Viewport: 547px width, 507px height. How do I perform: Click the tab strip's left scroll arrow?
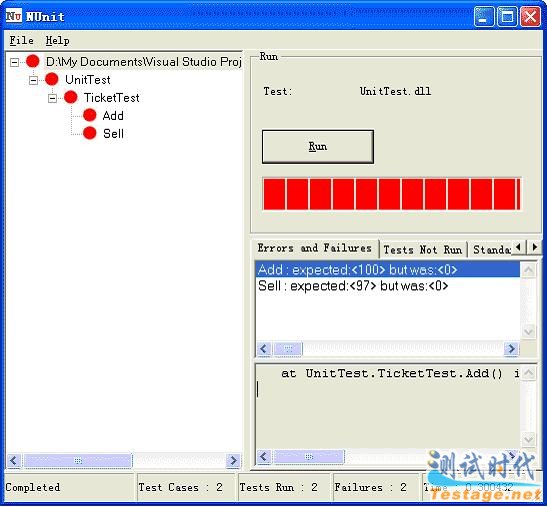pos(519,247)
